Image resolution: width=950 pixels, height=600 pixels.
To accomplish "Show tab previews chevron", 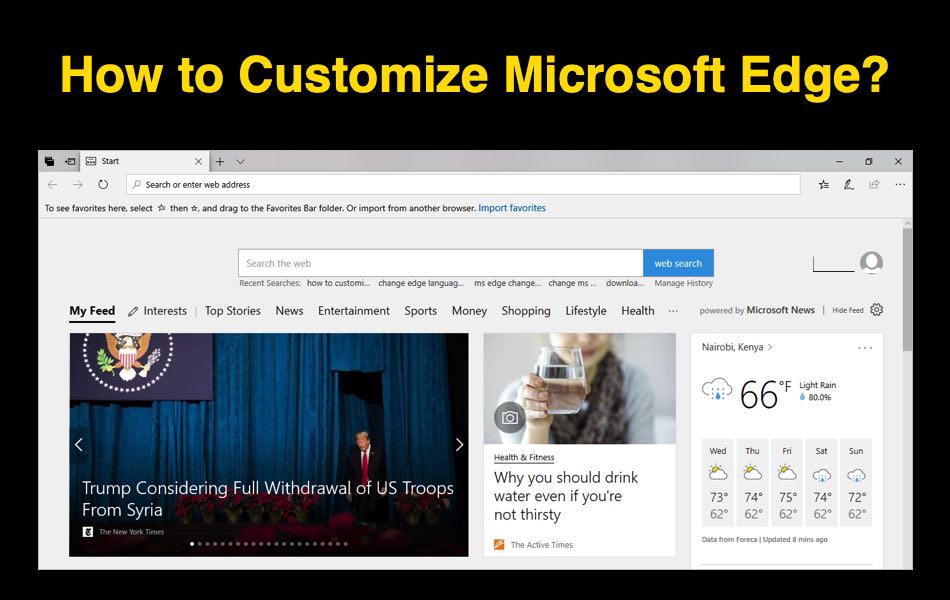I will coord(241,162).
